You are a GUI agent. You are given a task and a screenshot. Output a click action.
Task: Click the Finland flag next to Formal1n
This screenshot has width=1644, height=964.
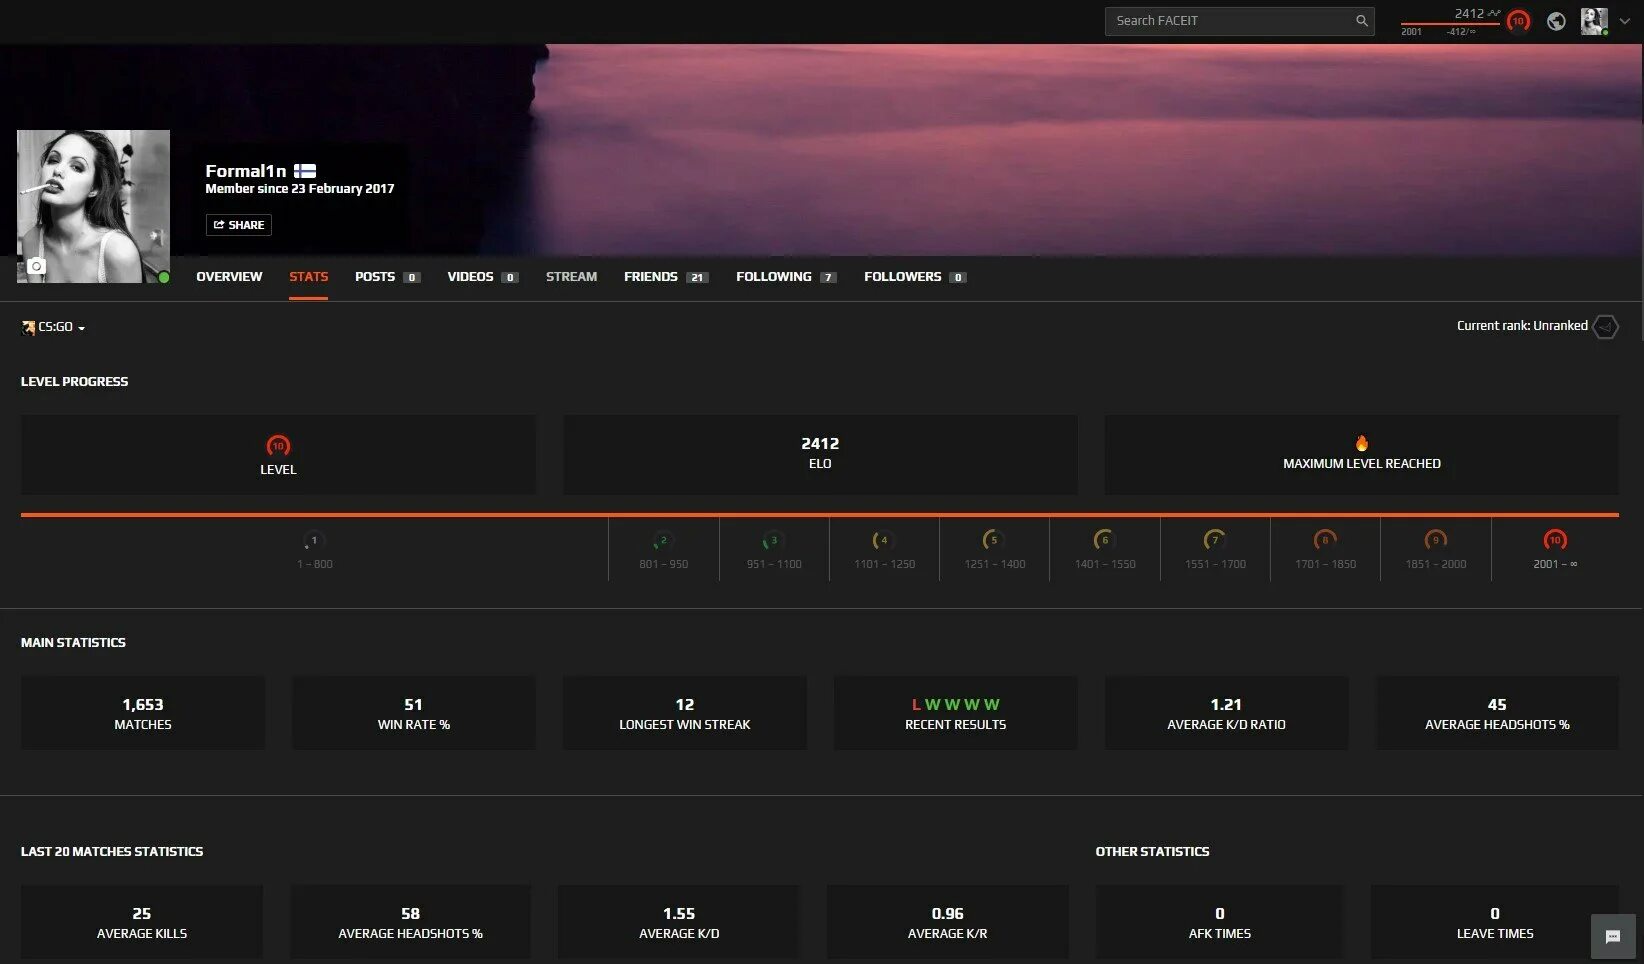tap(305, 171)
